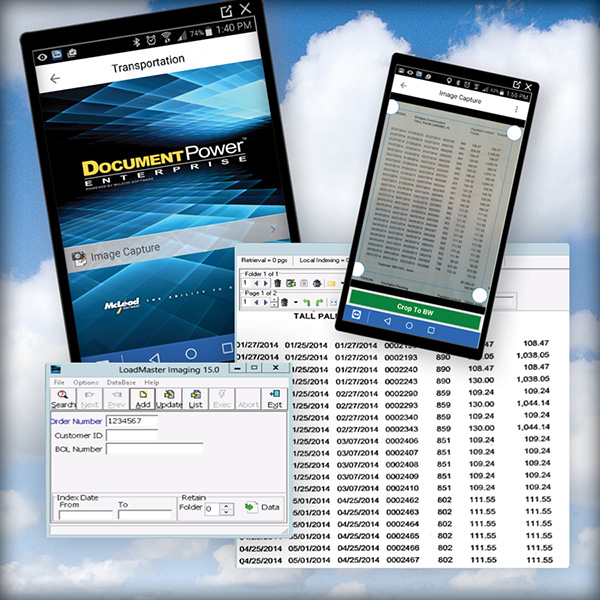This screenshot has height=600, width=600.
Task: Click the Transportation title on the large phone
Action: click(x=148, y=64)
